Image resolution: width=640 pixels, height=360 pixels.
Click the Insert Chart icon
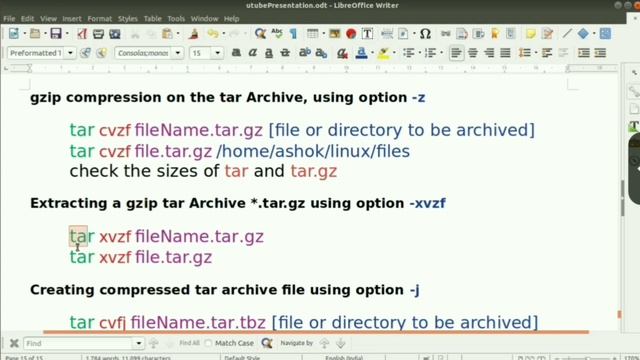click(351, 34)
